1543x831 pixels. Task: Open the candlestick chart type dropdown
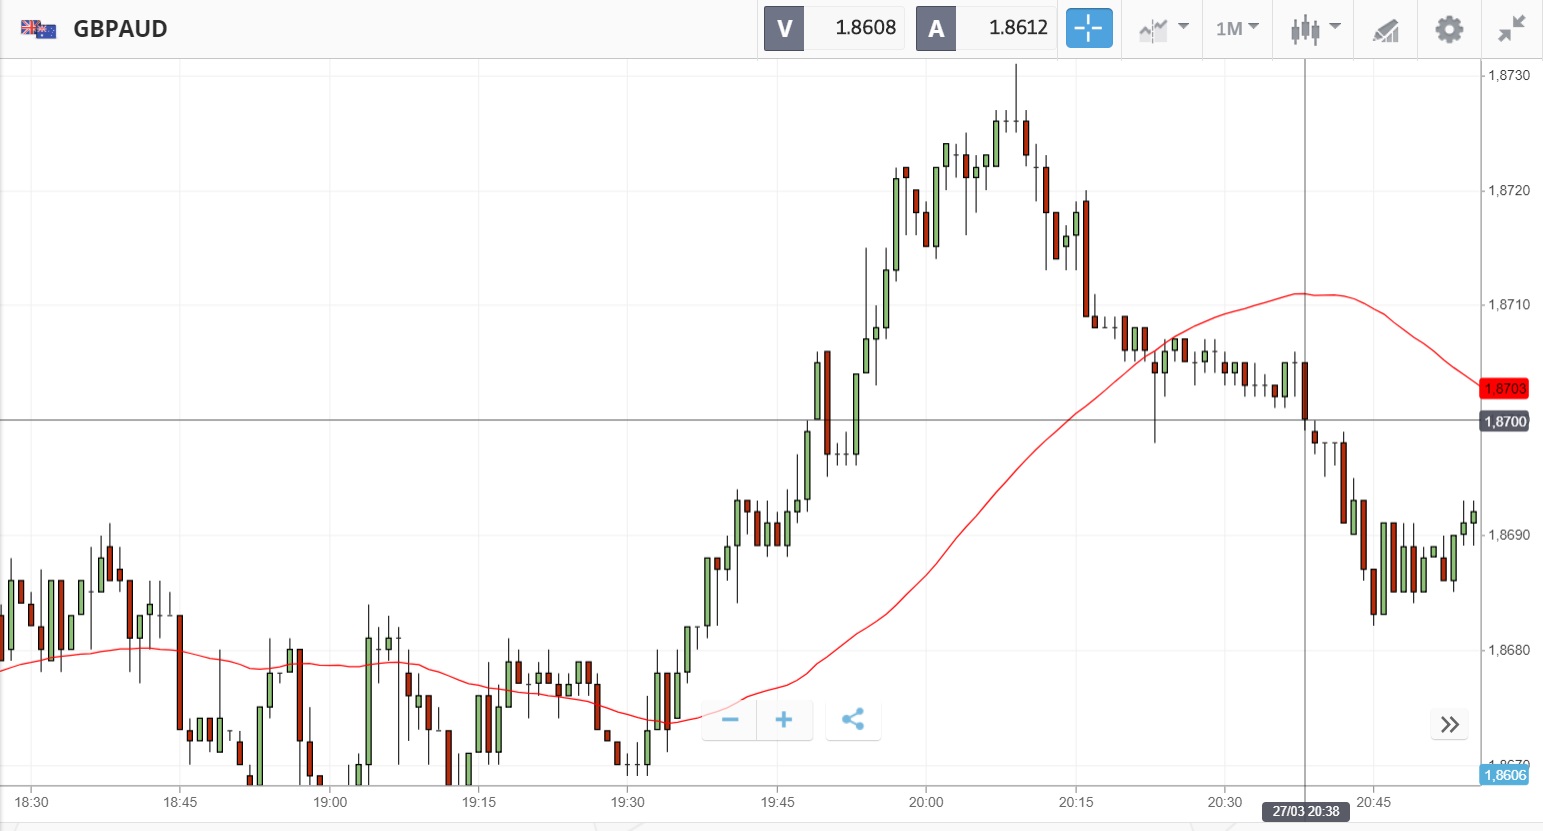1314,28
